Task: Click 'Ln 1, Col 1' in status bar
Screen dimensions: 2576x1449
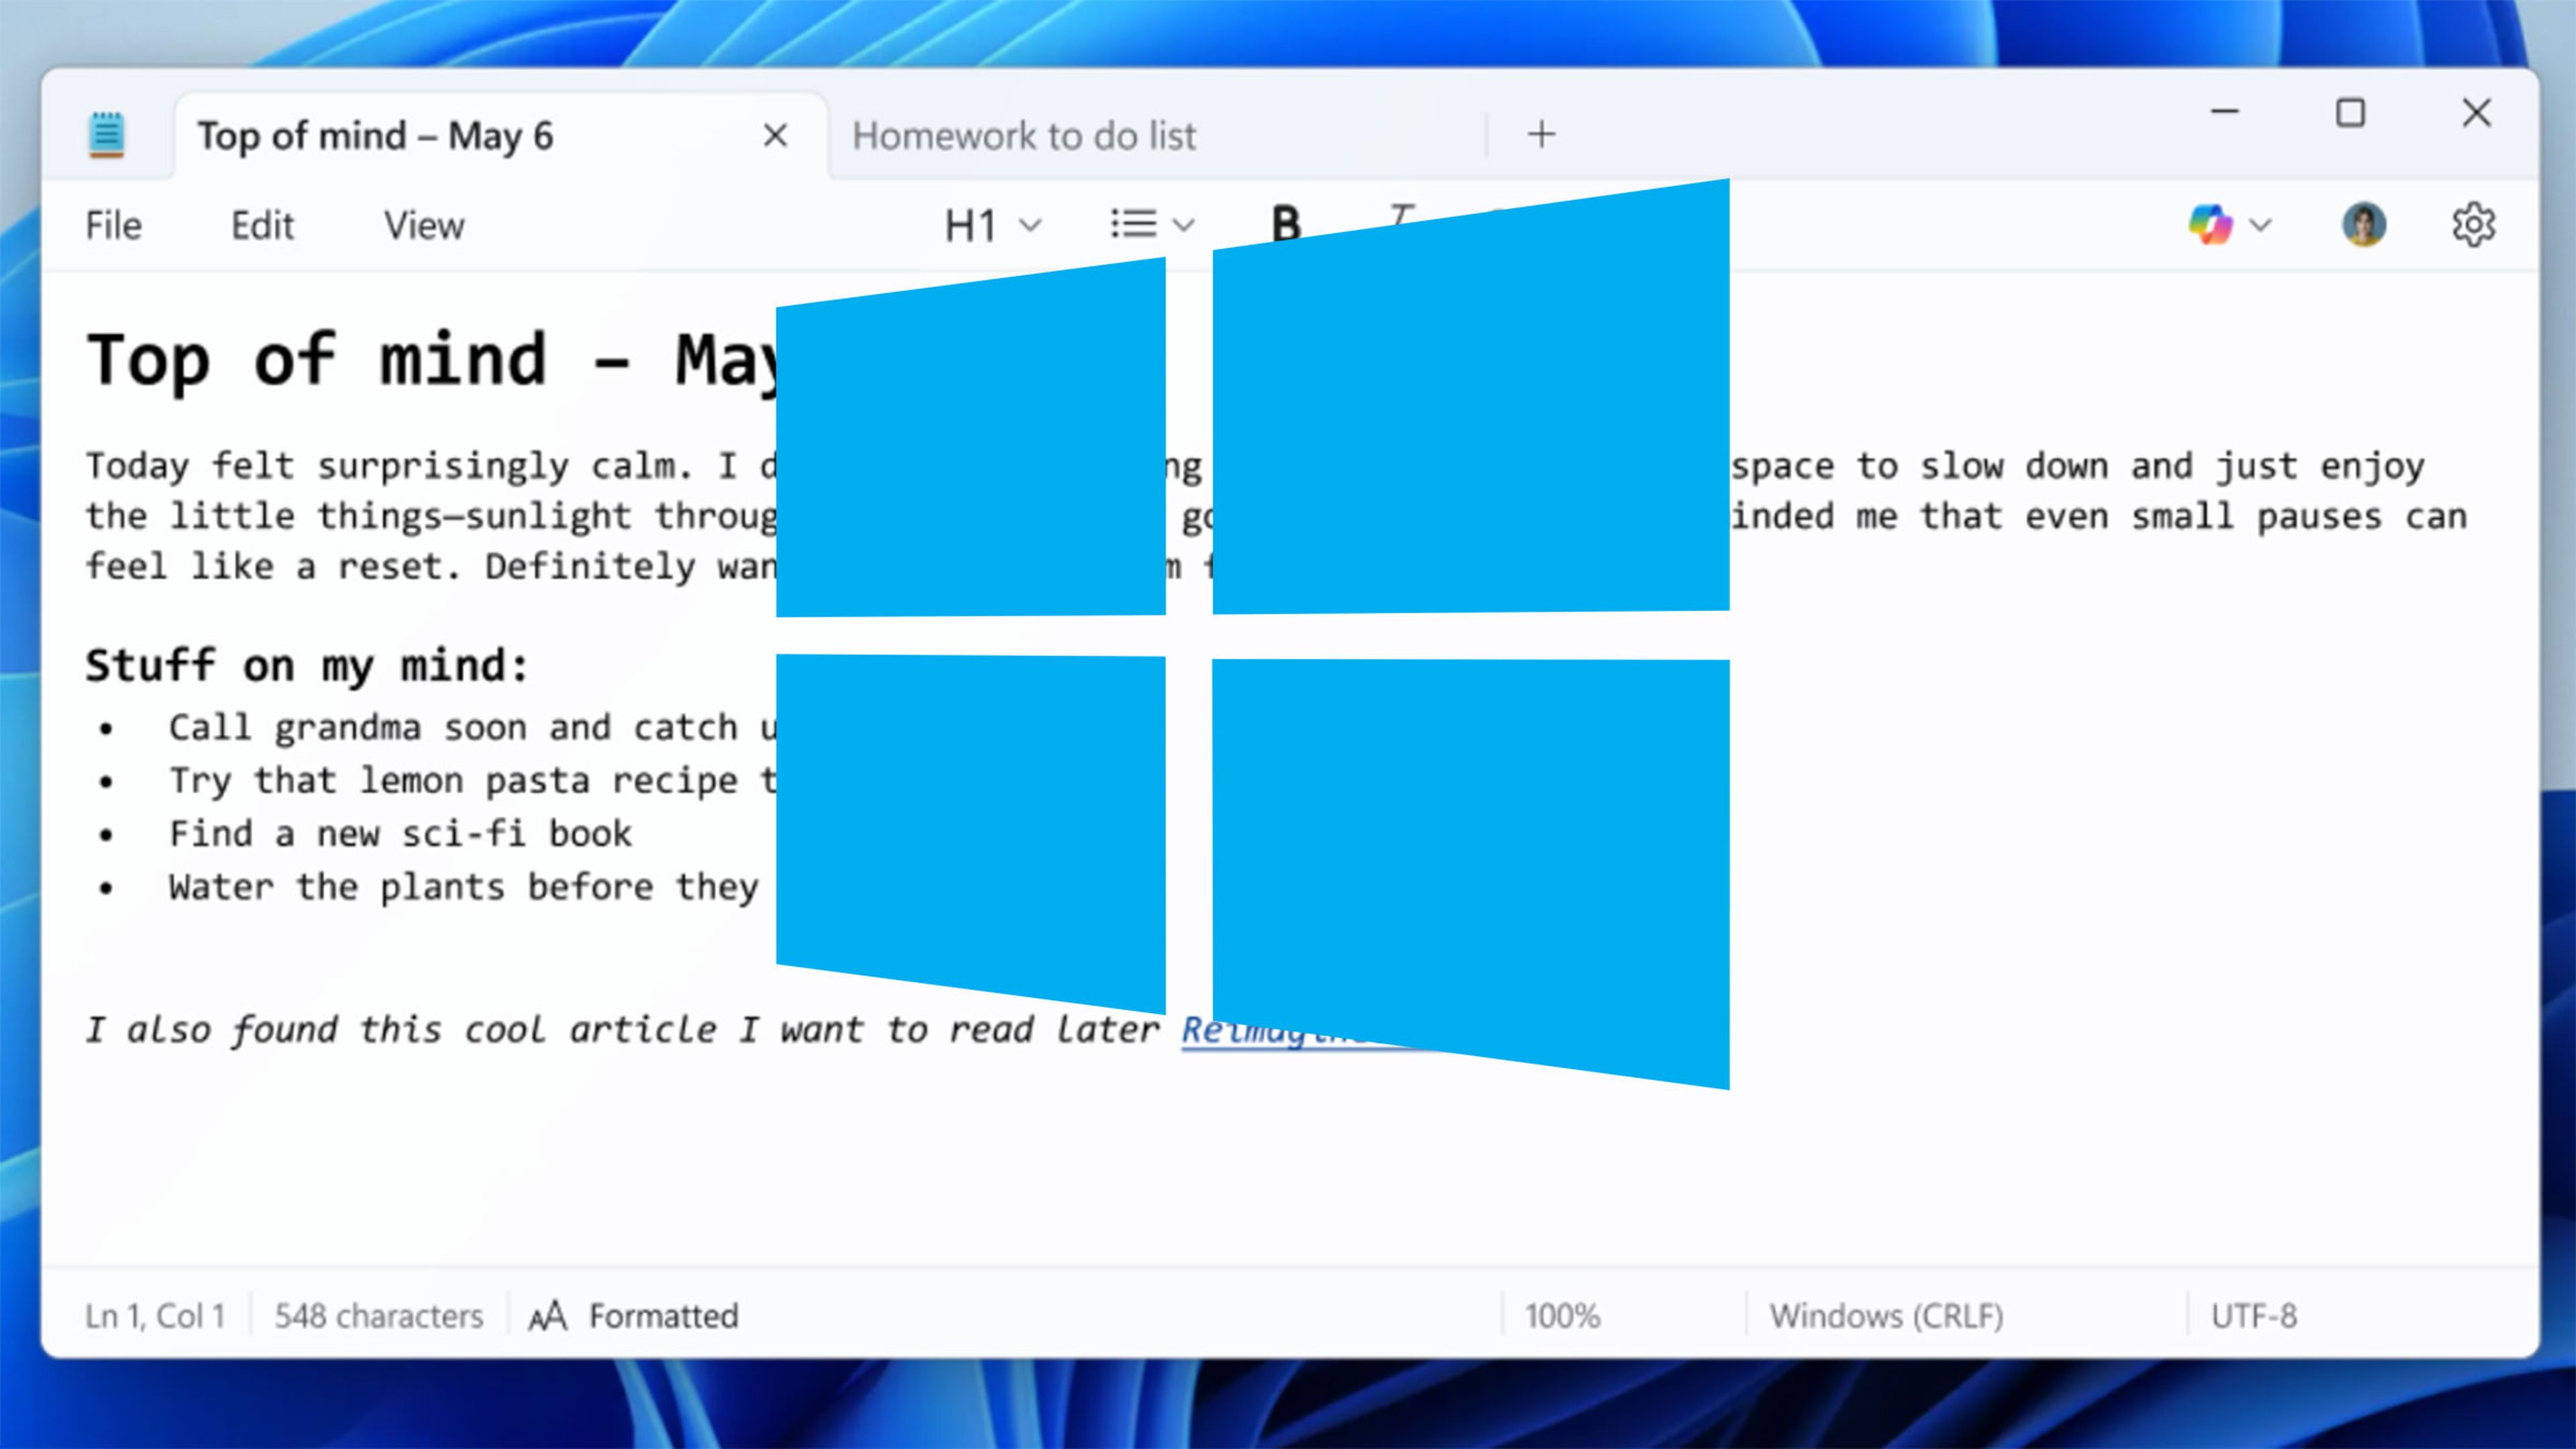Action: point(155,1316)
